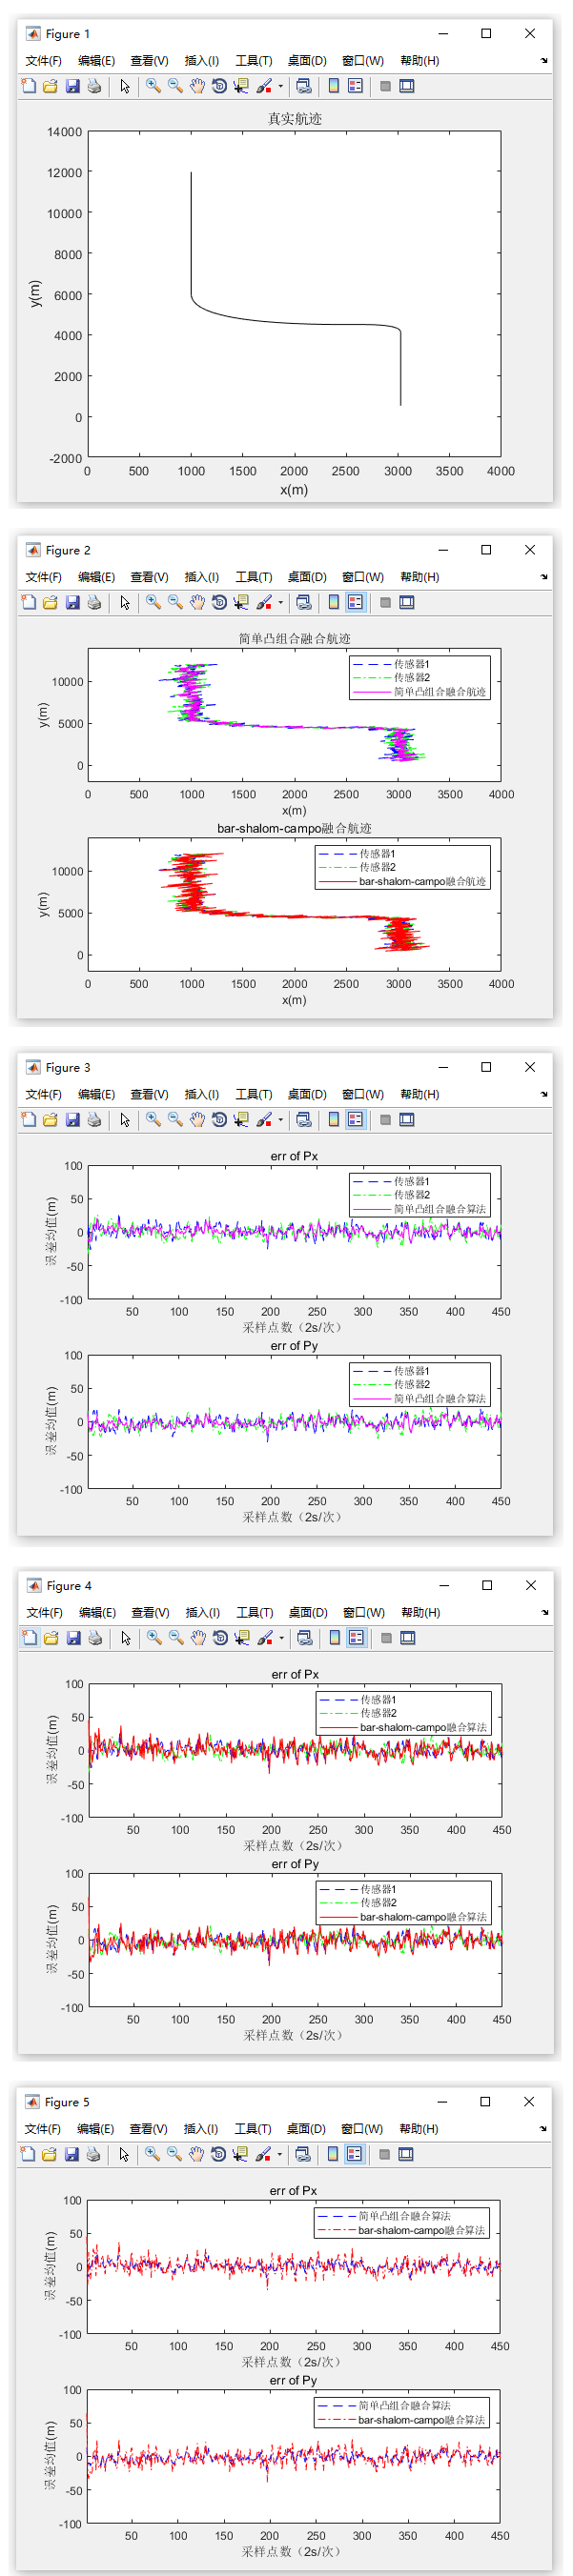Toggle Insert Legend in Figure 1 toolbar

(355, 87)
